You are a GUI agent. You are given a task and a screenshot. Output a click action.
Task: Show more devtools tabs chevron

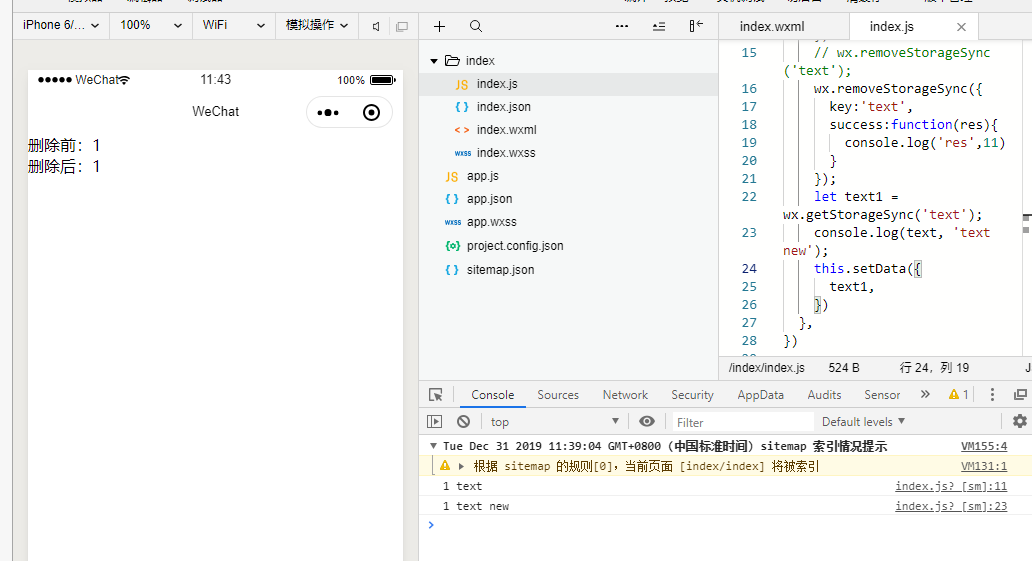(x=925, y=394)
